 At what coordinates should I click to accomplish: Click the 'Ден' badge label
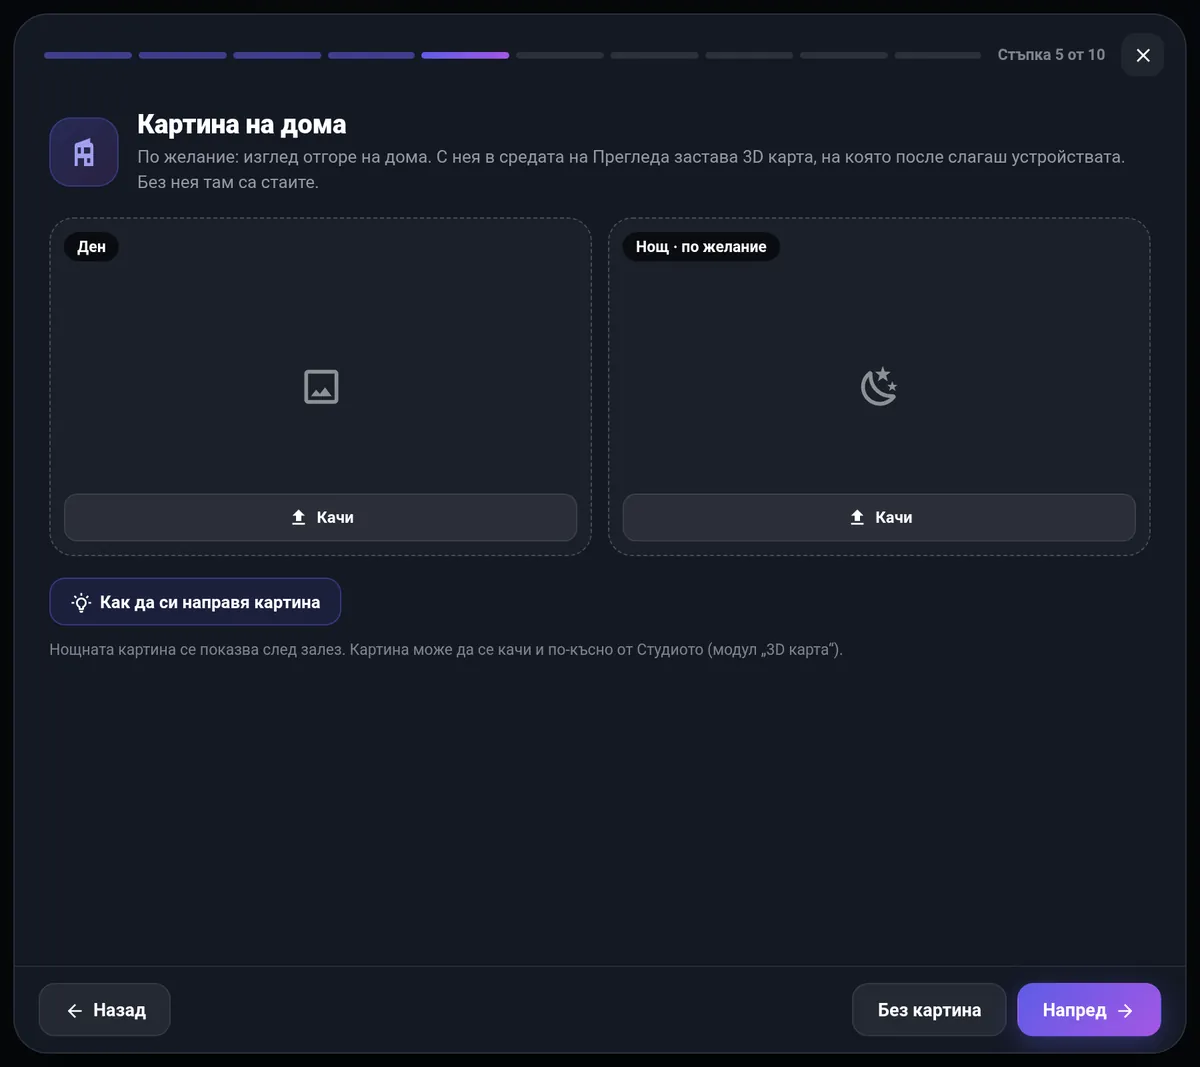click(92, 247)
